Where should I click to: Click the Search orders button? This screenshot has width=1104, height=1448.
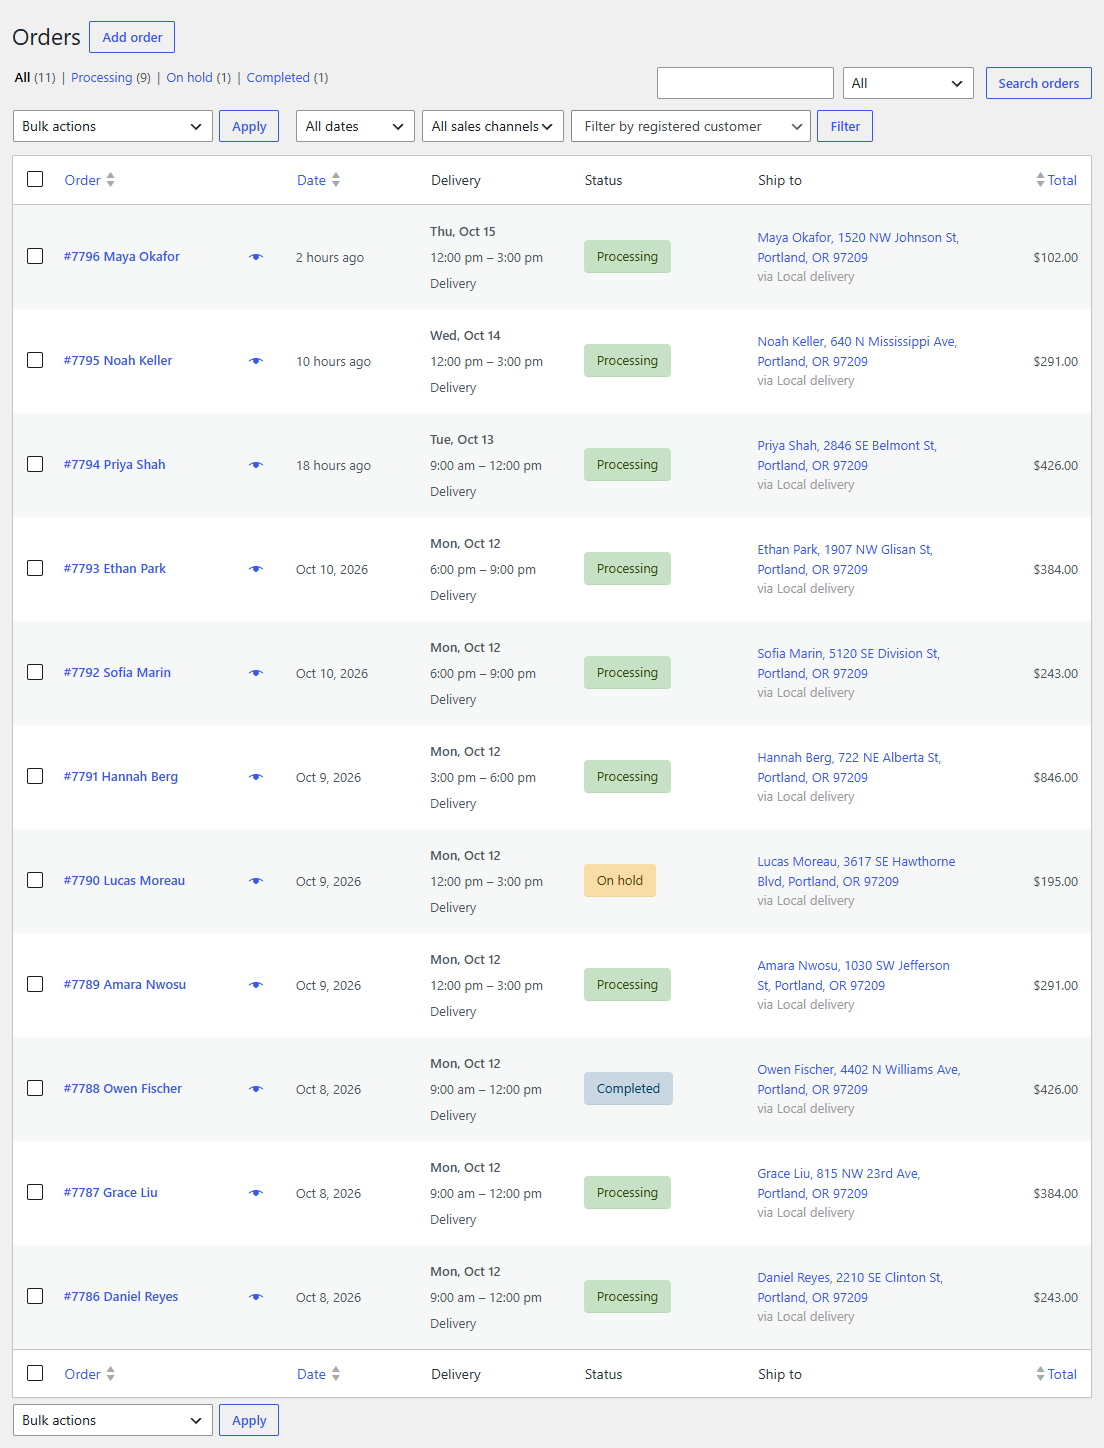pos(1038,83)
